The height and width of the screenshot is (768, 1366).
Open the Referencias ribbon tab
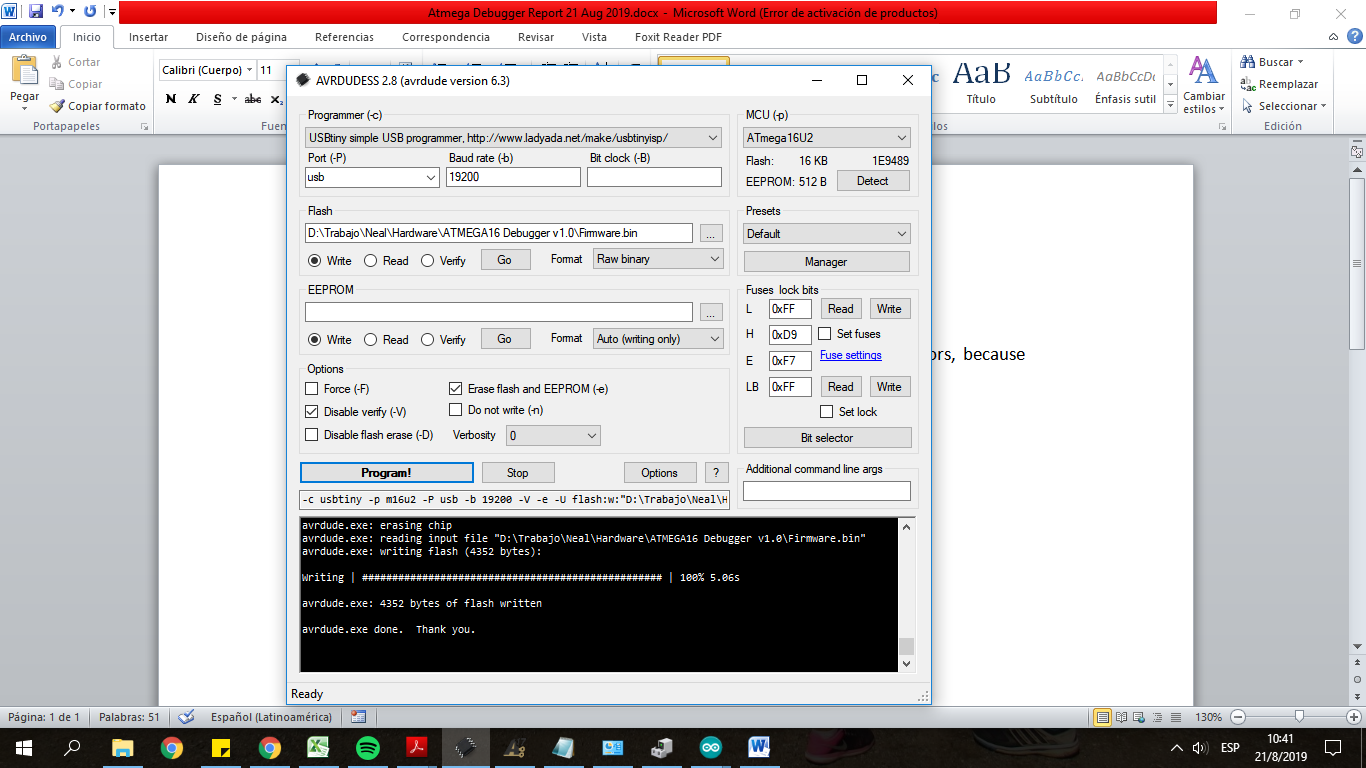tap(344, 37)
